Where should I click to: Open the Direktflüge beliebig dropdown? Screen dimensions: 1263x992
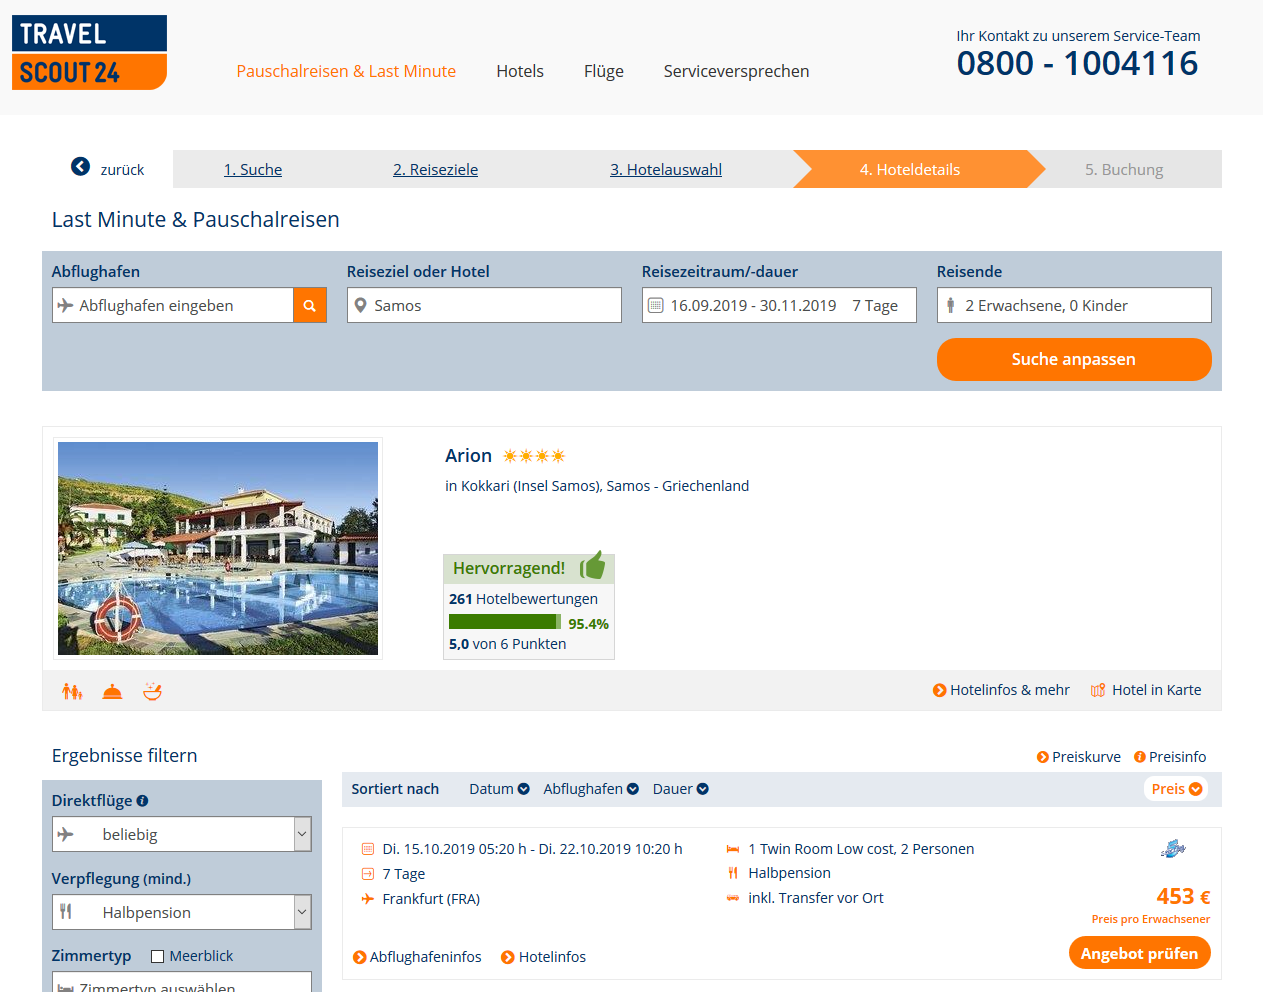click(182, 834)
